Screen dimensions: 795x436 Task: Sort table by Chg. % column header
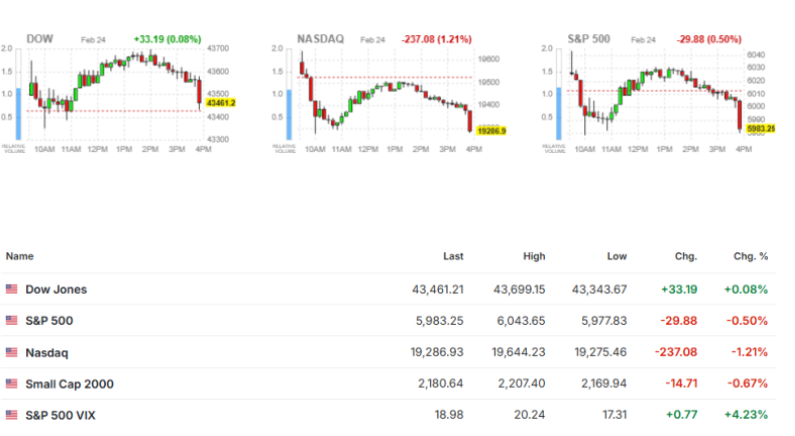point(751,256)
